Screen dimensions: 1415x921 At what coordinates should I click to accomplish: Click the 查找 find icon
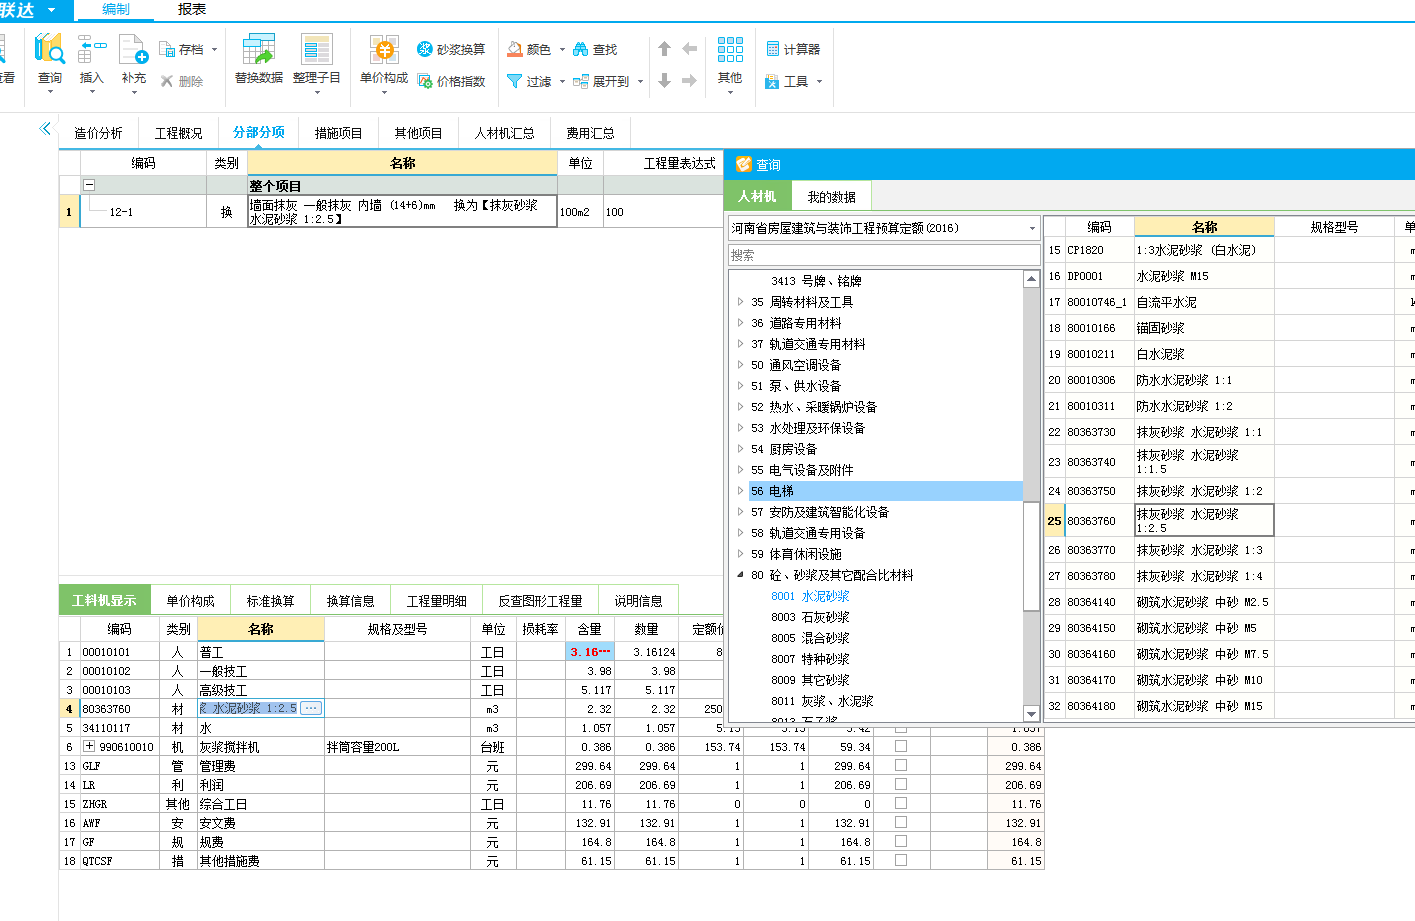point(595,49)
